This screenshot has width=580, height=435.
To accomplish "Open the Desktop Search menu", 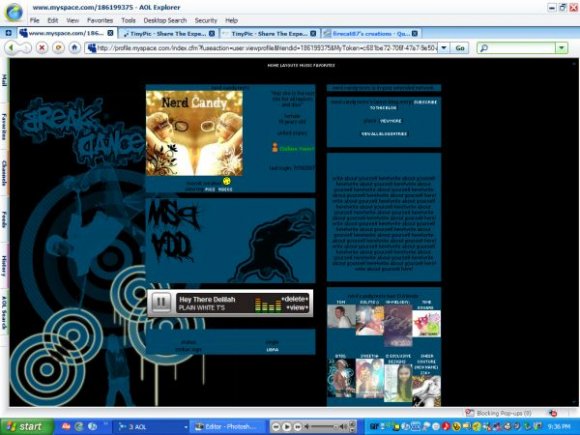I will [165, 20].
